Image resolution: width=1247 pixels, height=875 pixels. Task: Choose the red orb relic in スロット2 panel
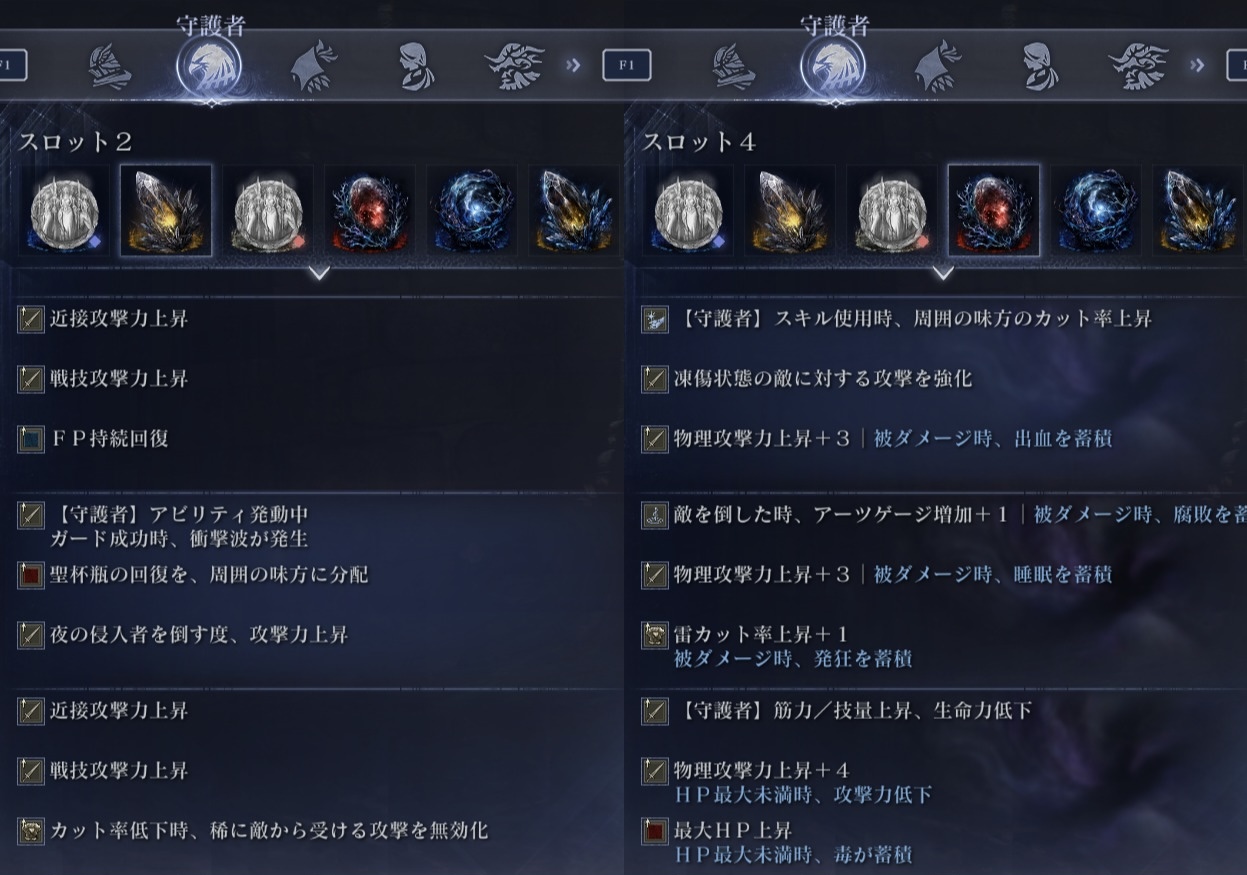pos(370,211)
